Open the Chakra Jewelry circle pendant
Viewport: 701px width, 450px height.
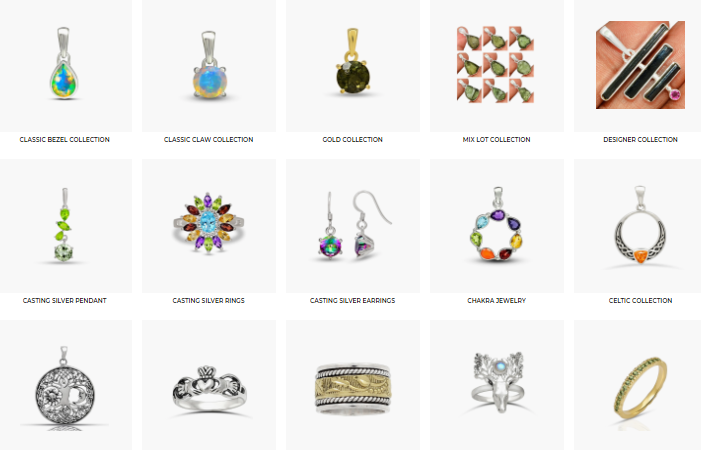497,226
